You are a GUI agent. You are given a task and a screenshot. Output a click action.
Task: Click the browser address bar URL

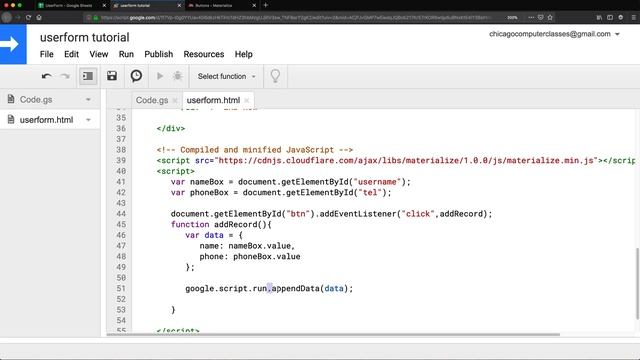pos(294,18)
